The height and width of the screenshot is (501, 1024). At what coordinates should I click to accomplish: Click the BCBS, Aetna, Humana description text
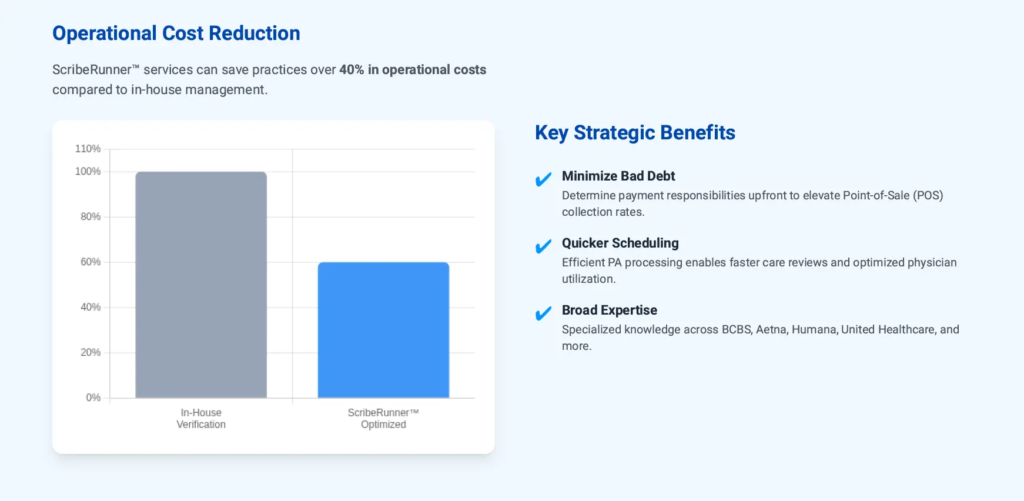760,337
